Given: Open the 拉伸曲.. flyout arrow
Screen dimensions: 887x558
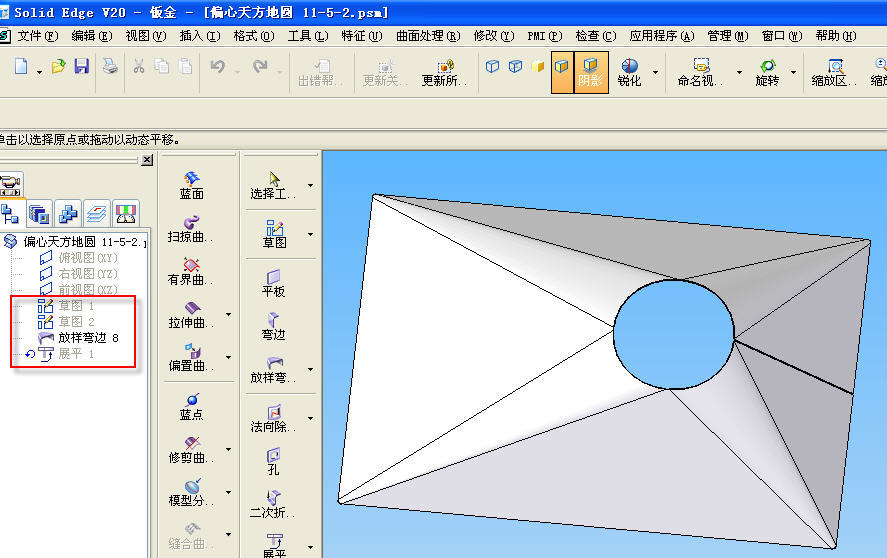Looking at the screenshot, I should point(229,314).
